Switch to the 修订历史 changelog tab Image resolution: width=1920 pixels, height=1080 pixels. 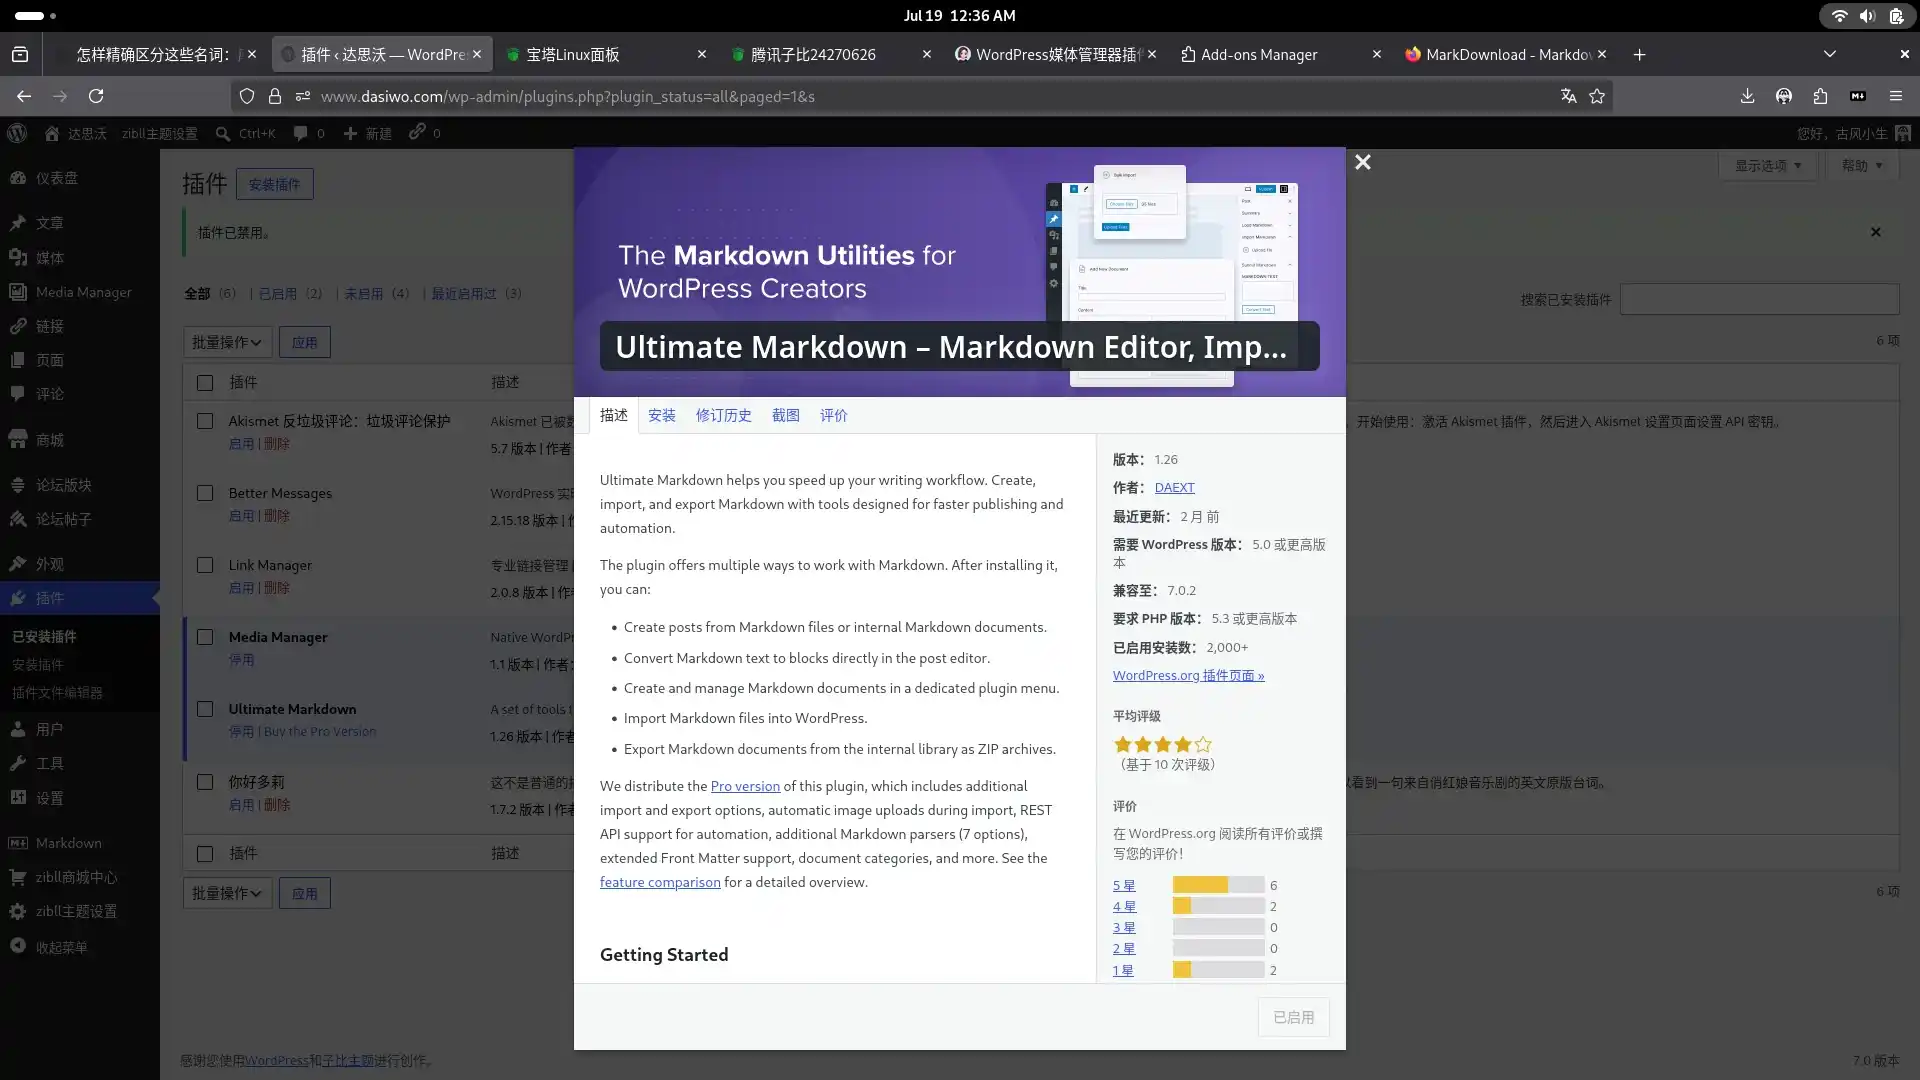[x=723, y=415]
